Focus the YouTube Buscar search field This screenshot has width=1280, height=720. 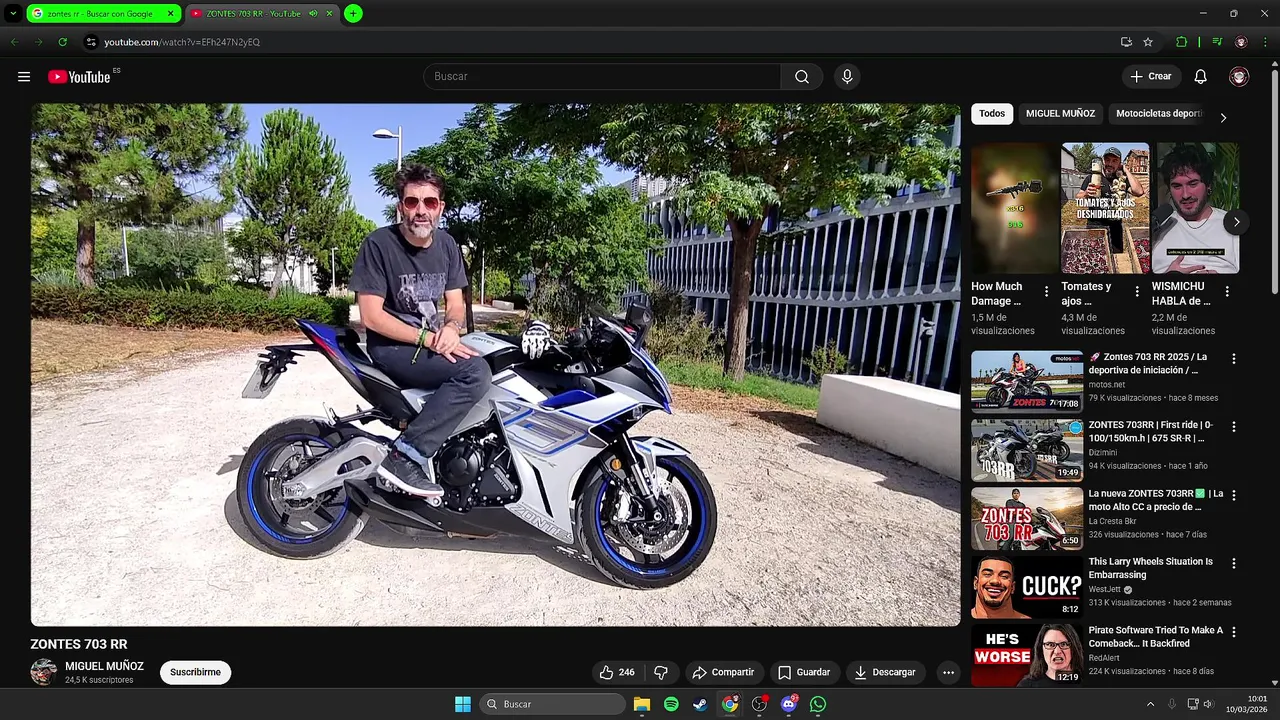click(x=602, y=77)
